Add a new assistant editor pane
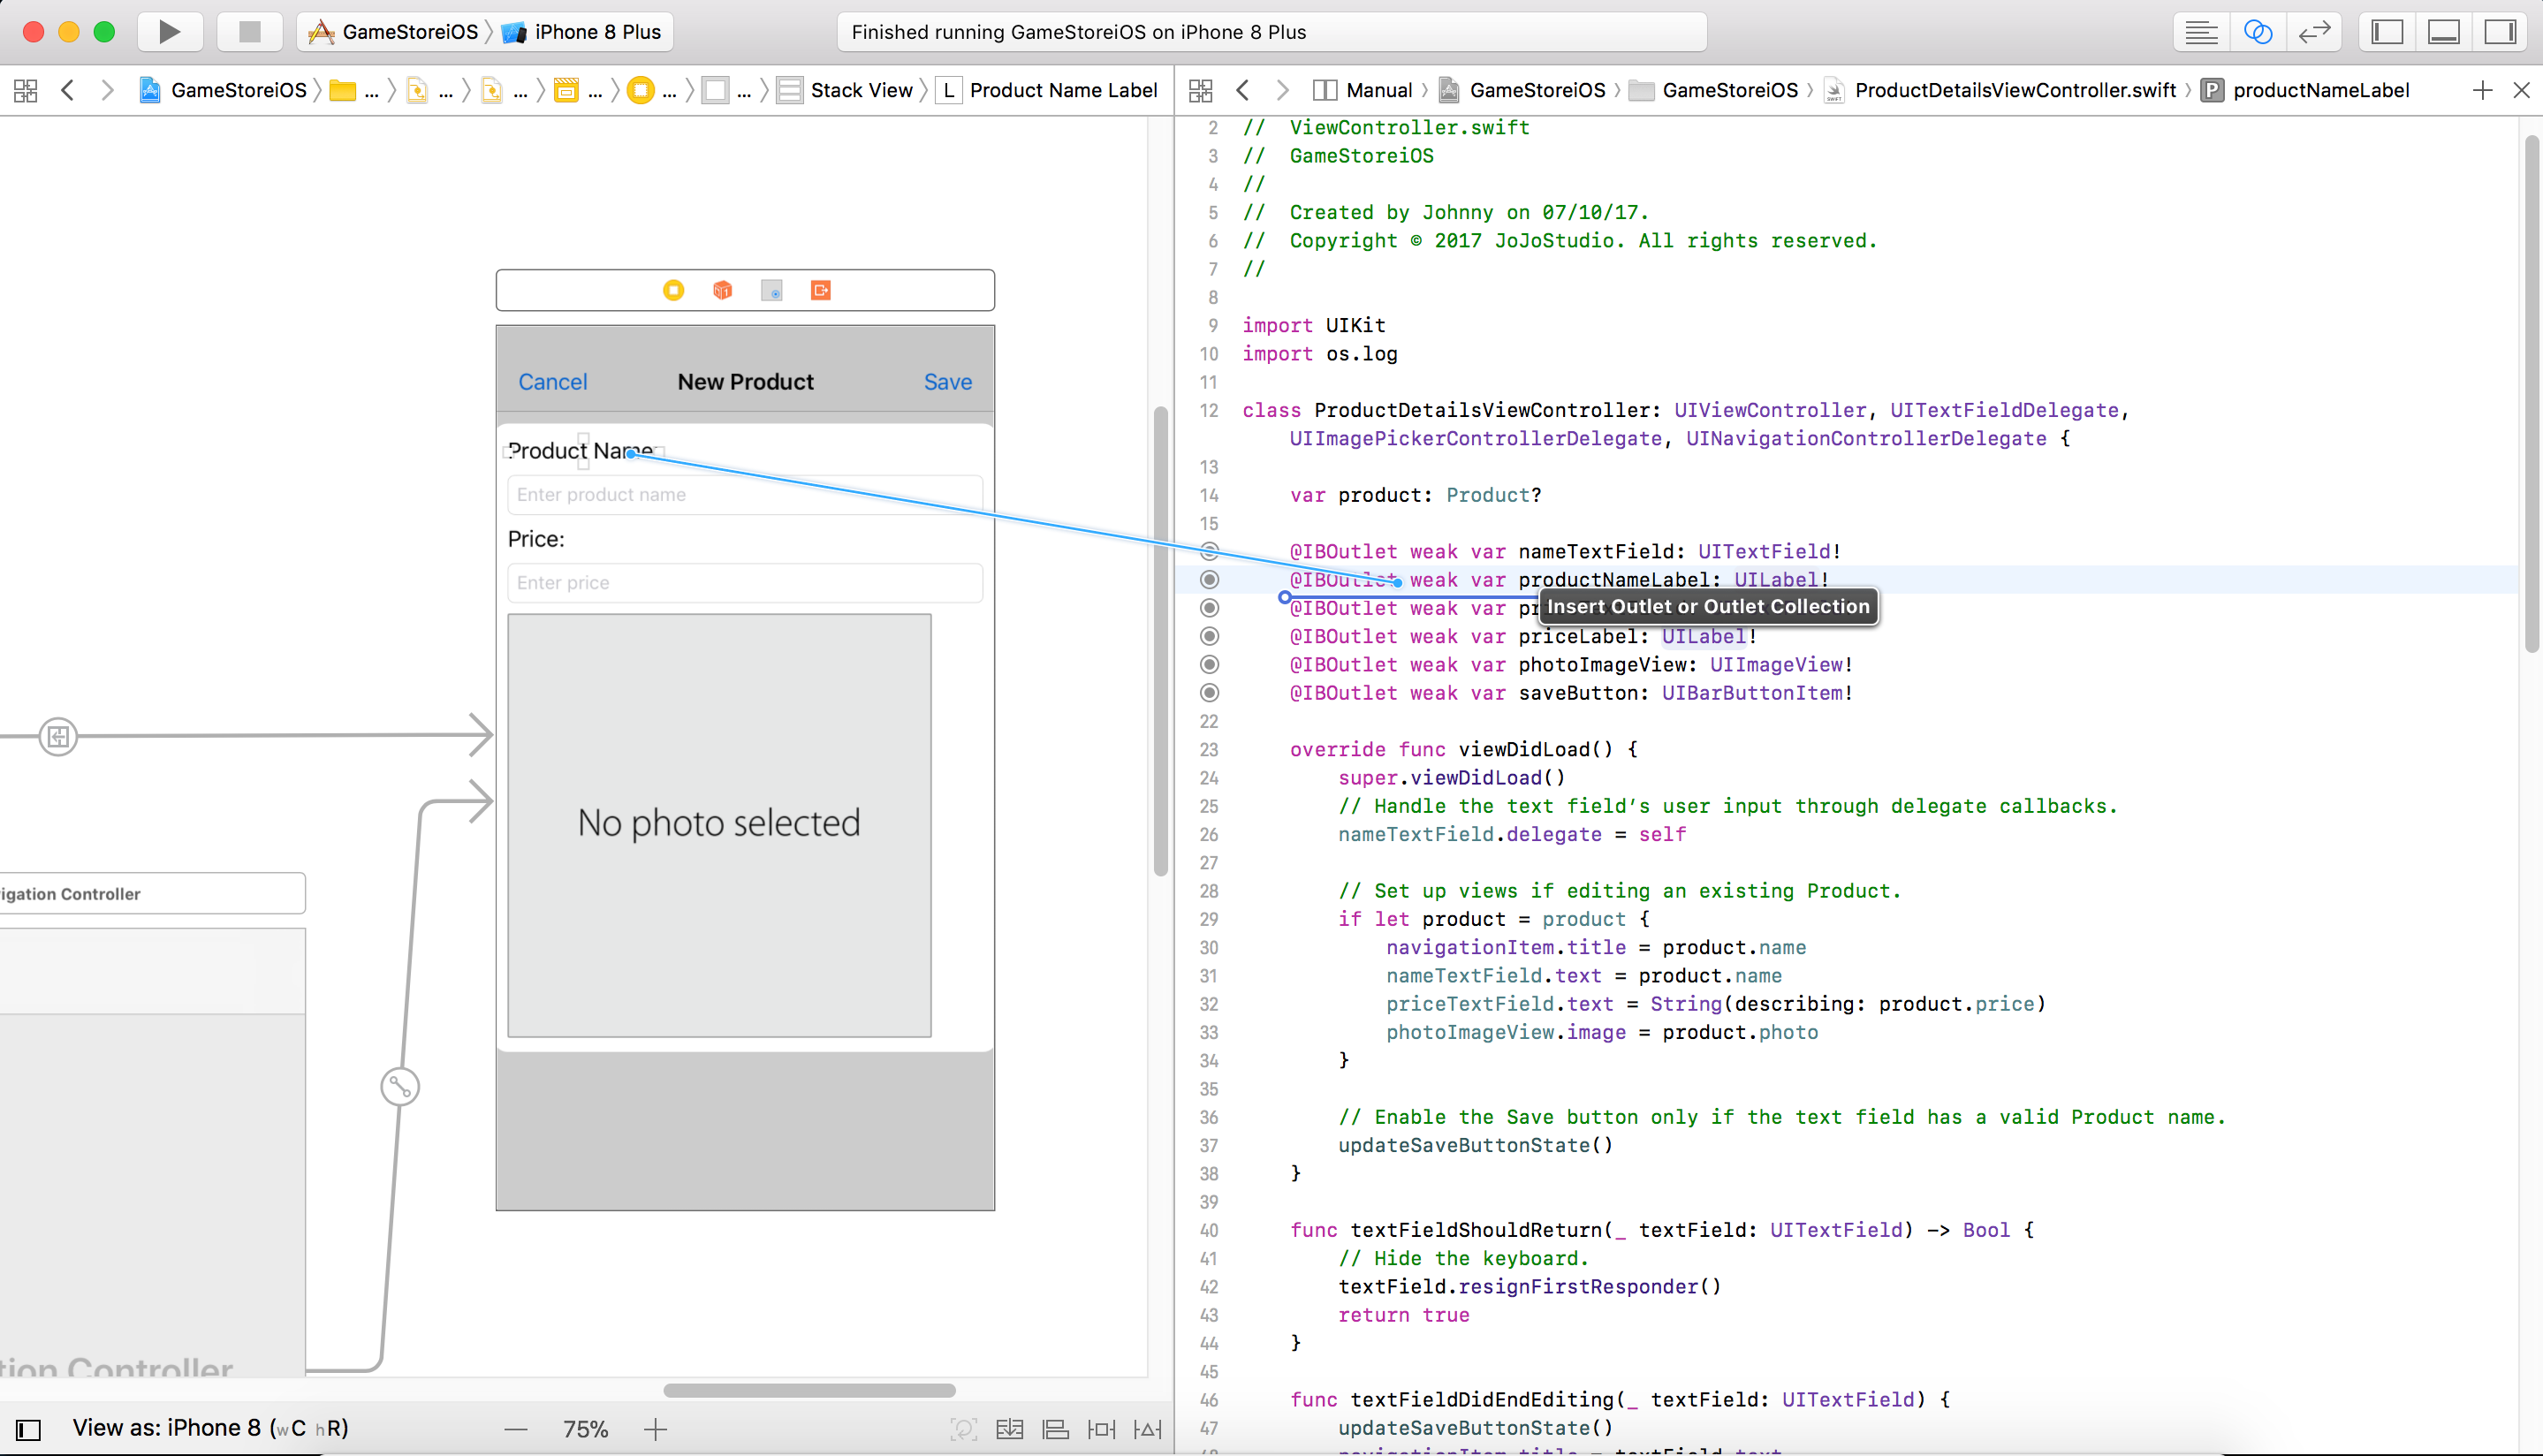2543x1456 pixels. click(2482, 91)
